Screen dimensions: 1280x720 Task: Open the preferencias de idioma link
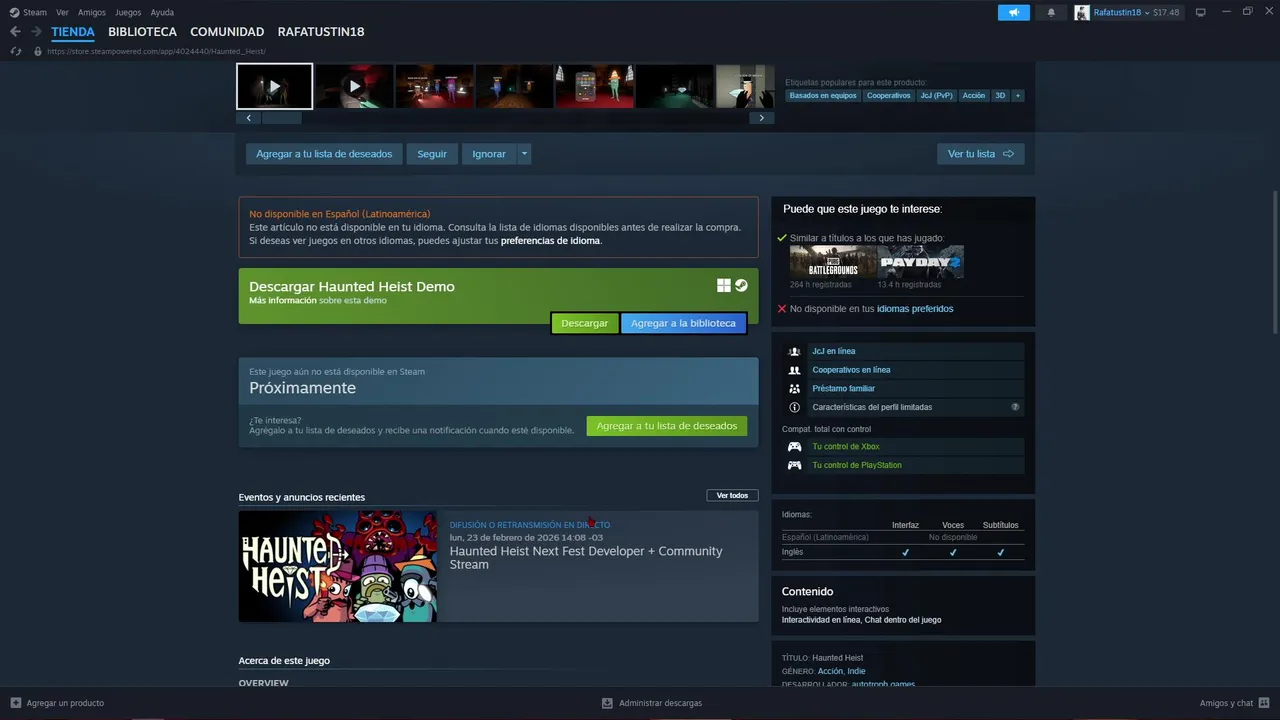[550, 241]
